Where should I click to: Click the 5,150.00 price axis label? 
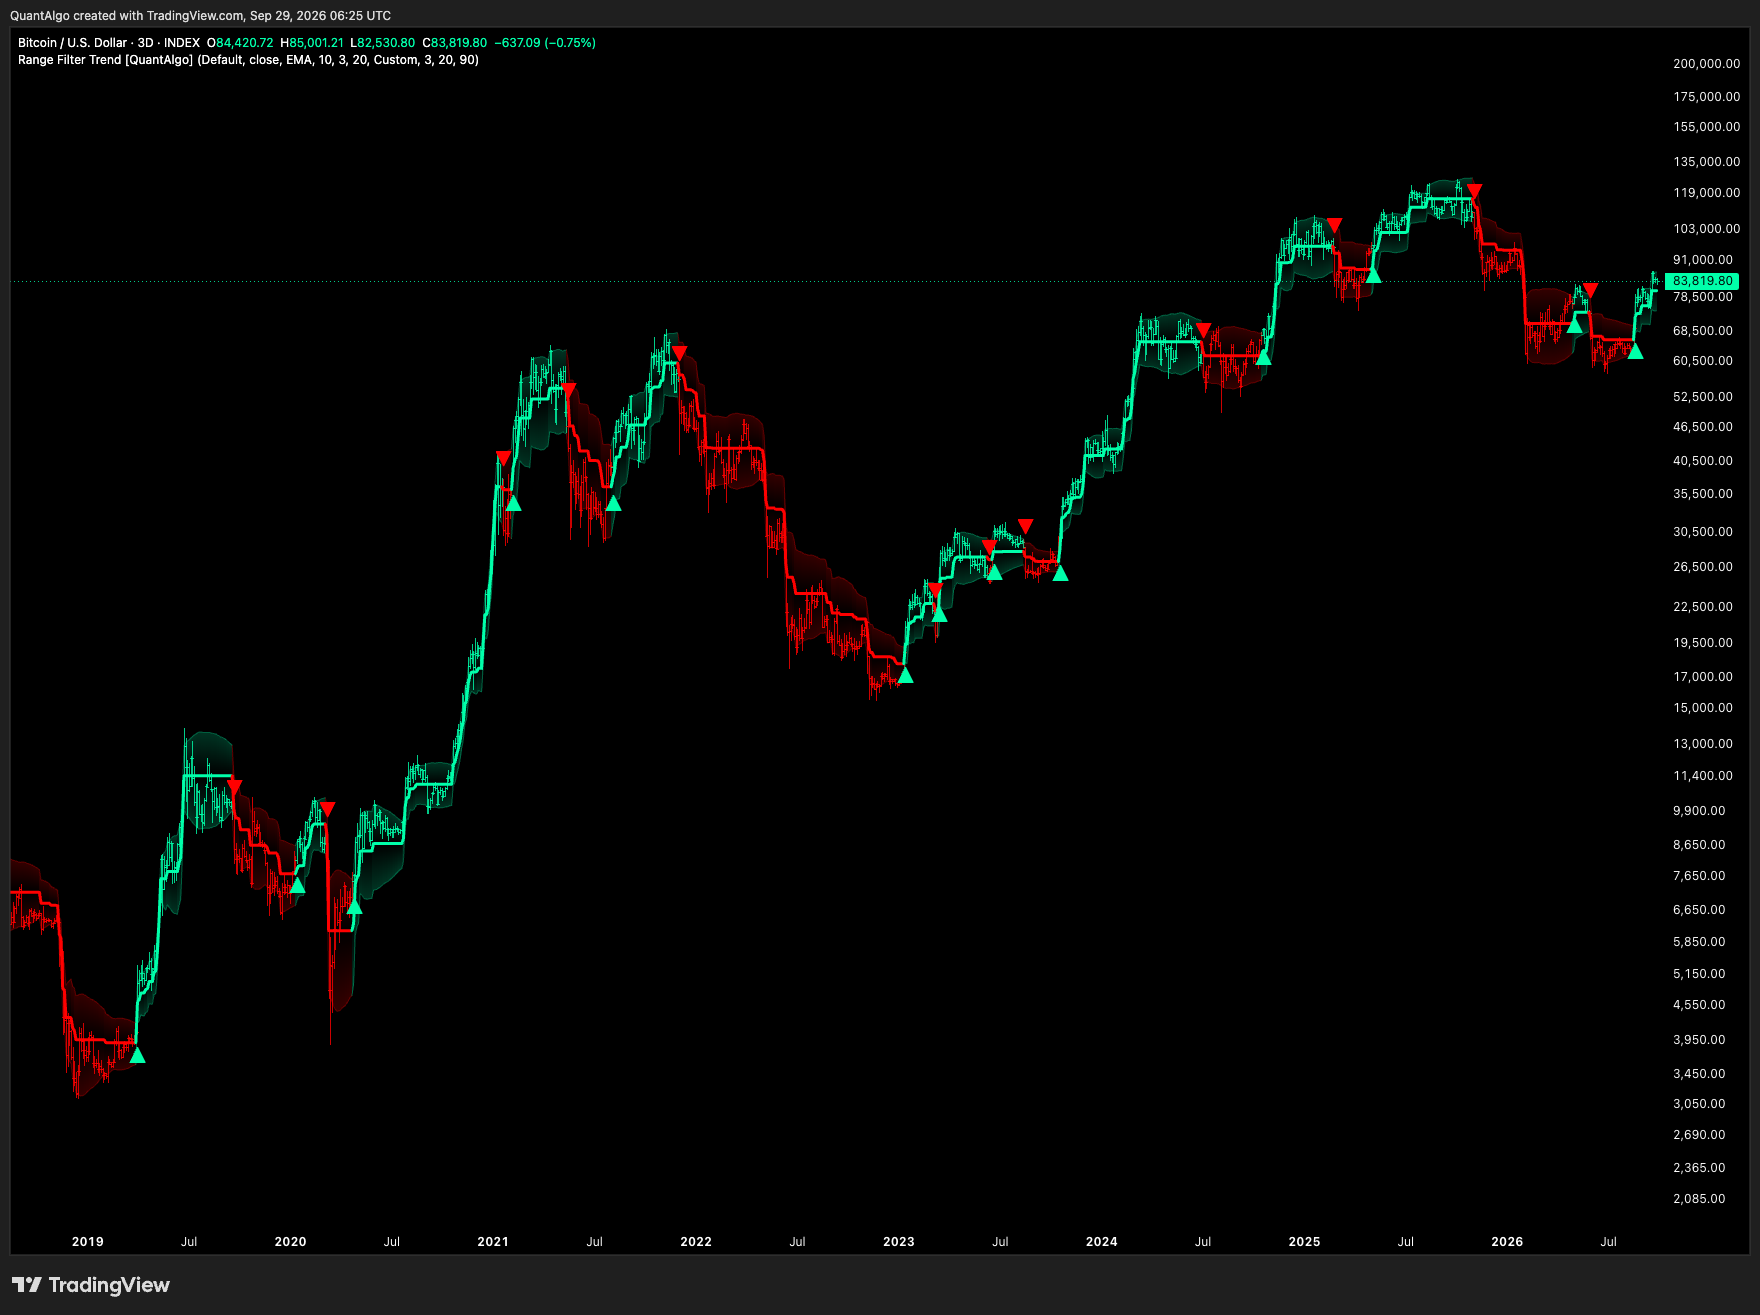pyautogui.click(x=1700, y=974)
